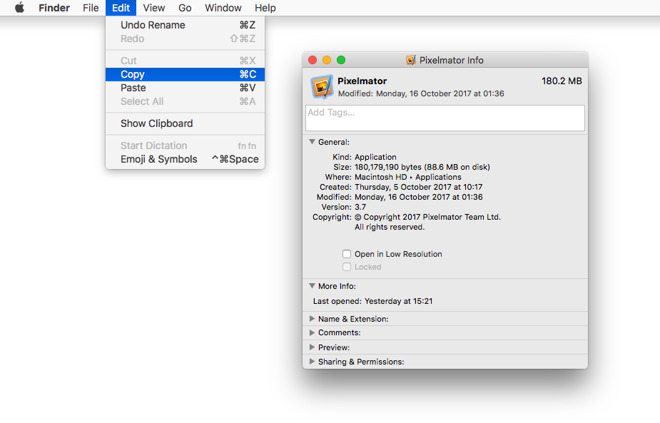Click the version number 3.7

[360, 207]
